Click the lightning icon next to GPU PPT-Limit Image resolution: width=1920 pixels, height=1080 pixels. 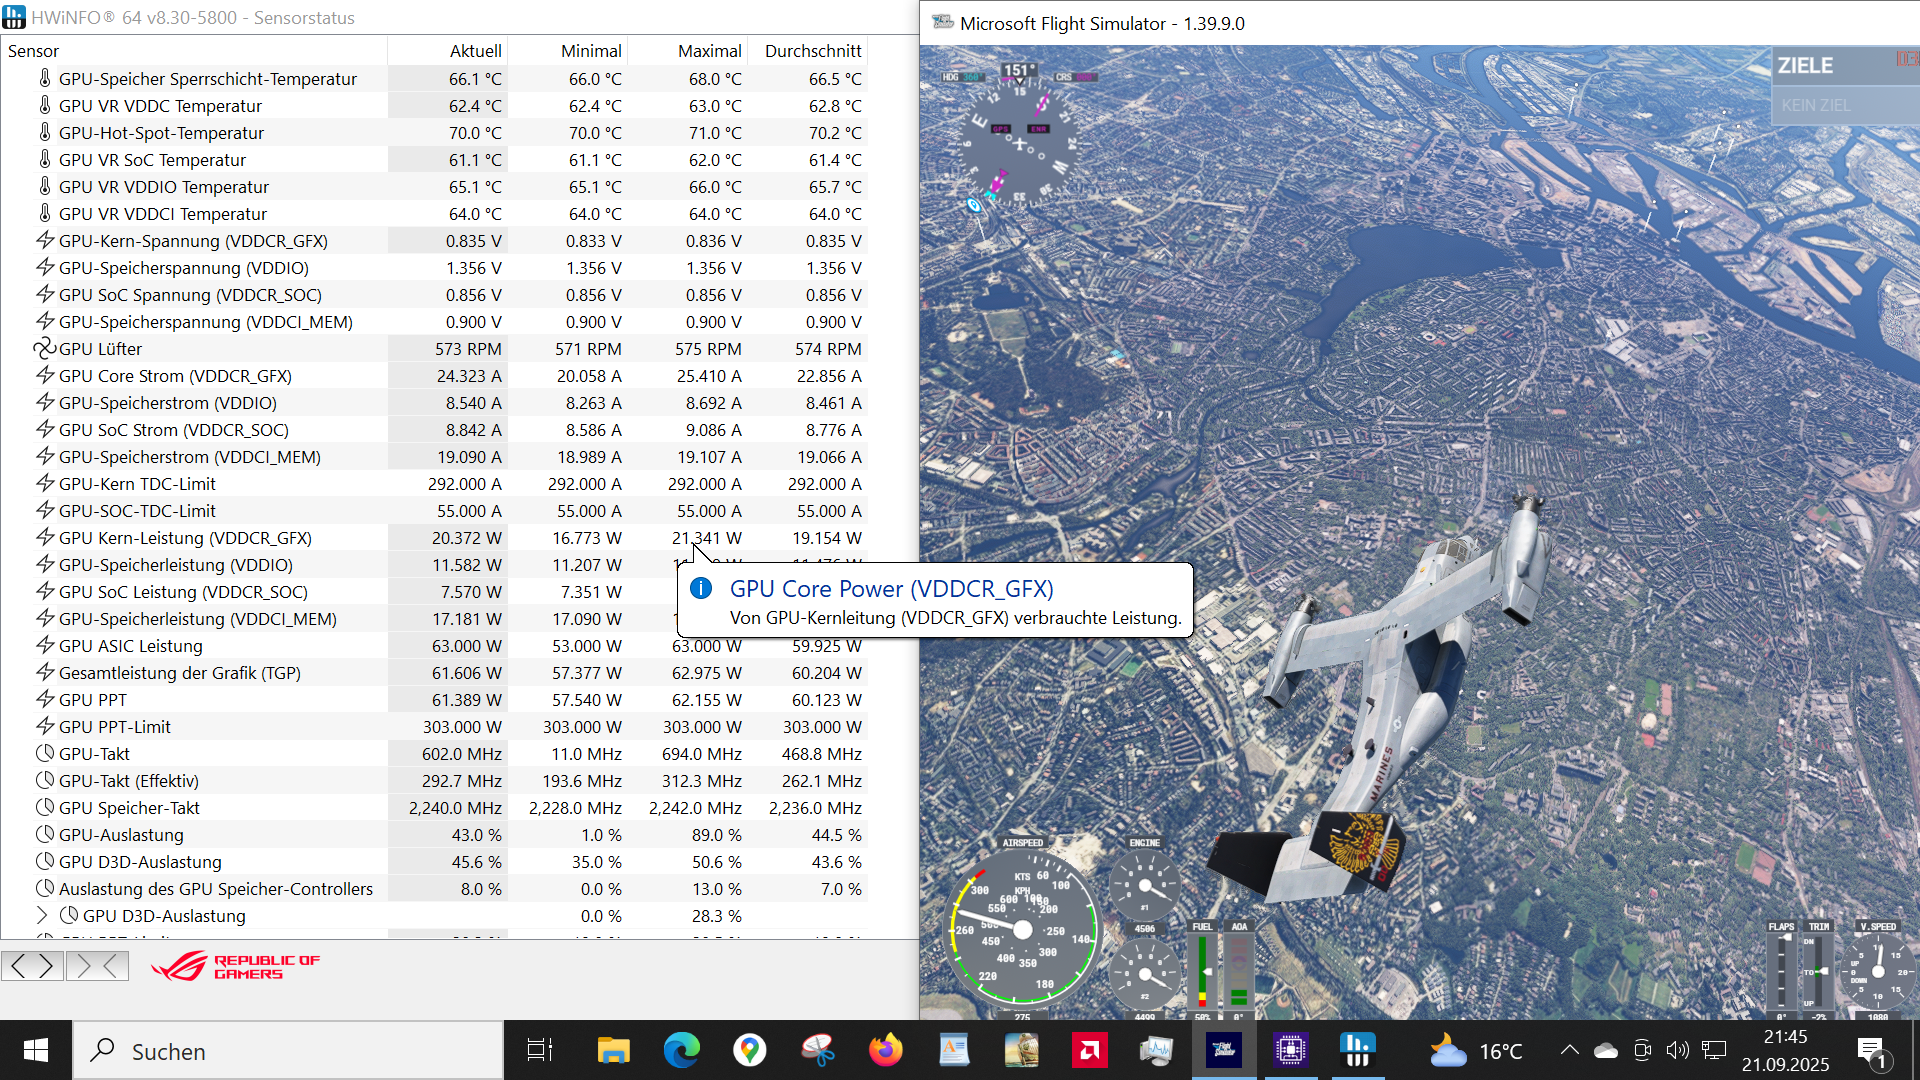pos(44,726)
